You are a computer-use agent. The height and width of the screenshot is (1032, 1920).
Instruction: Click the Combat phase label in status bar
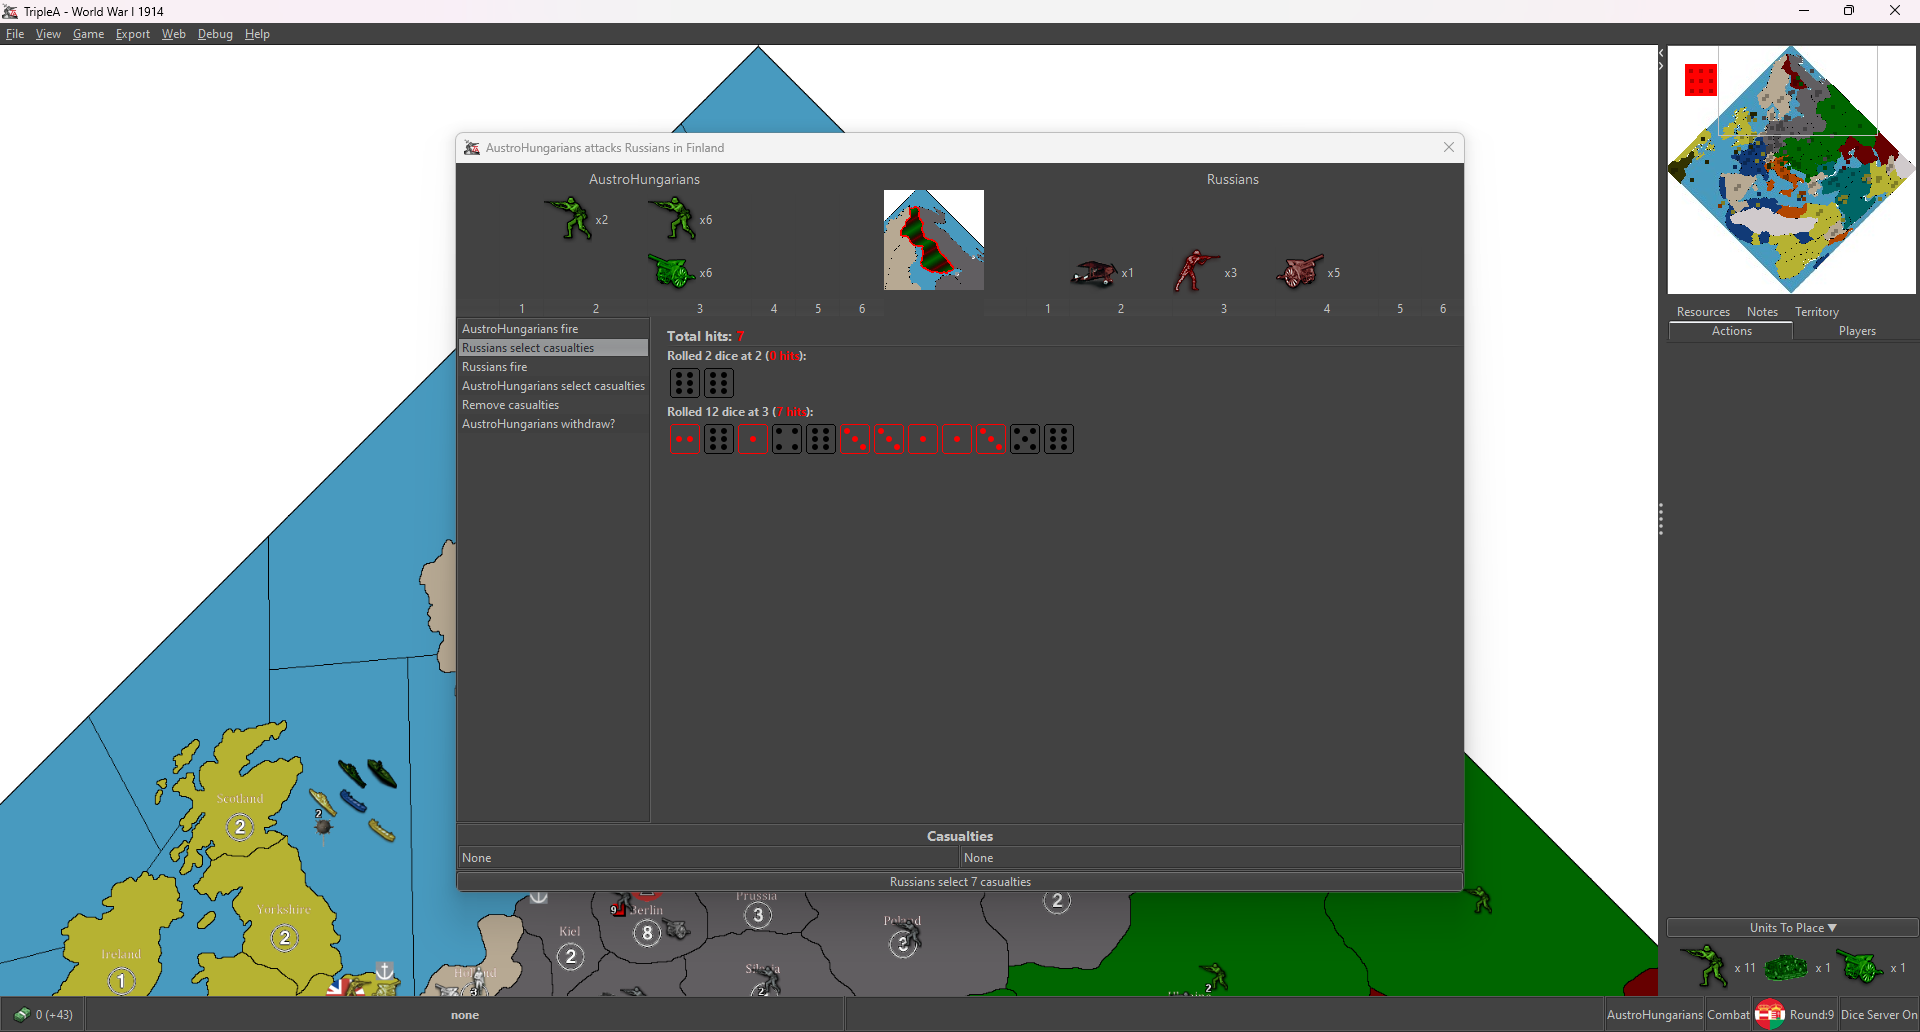1728,1015
